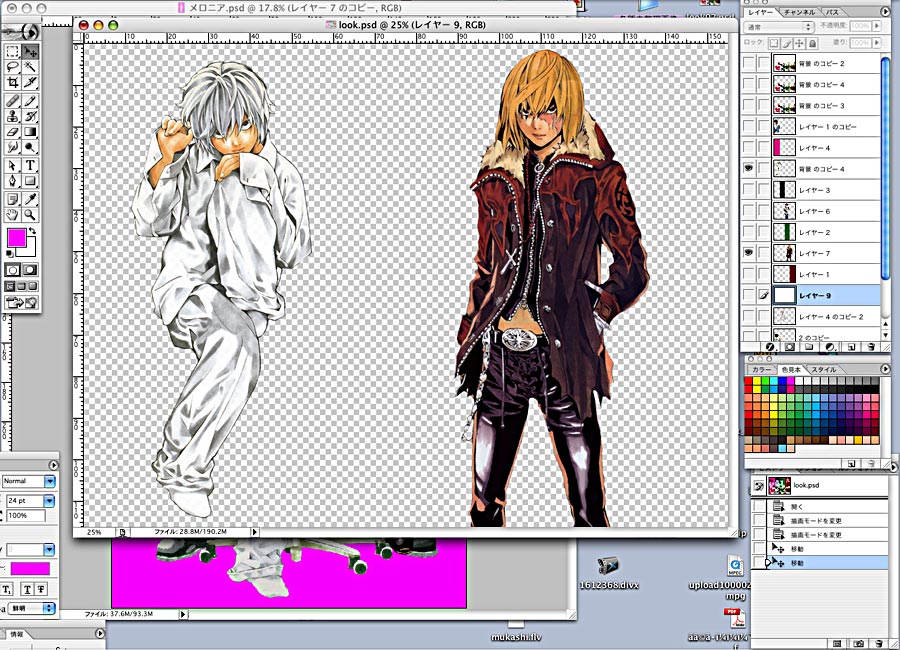Open the 情報 info palette tab
Image resolution: width=900 pixels, height=650 pixels.
[17, 634]
